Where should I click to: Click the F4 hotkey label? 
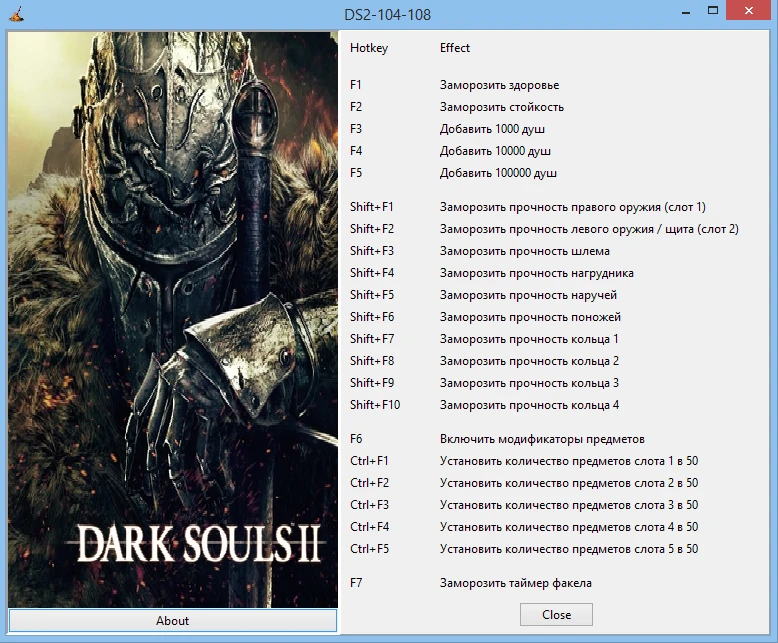[x=356, y=151]
